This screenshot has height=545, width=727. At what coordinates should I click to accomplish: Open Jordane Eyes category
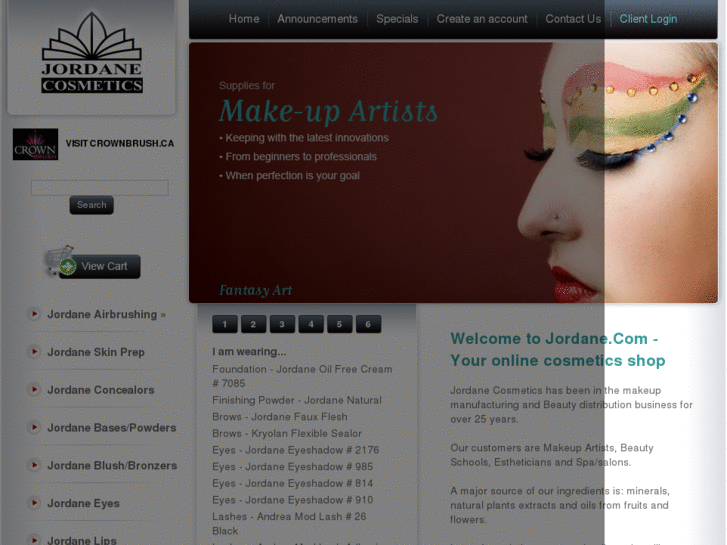(83, 503)
